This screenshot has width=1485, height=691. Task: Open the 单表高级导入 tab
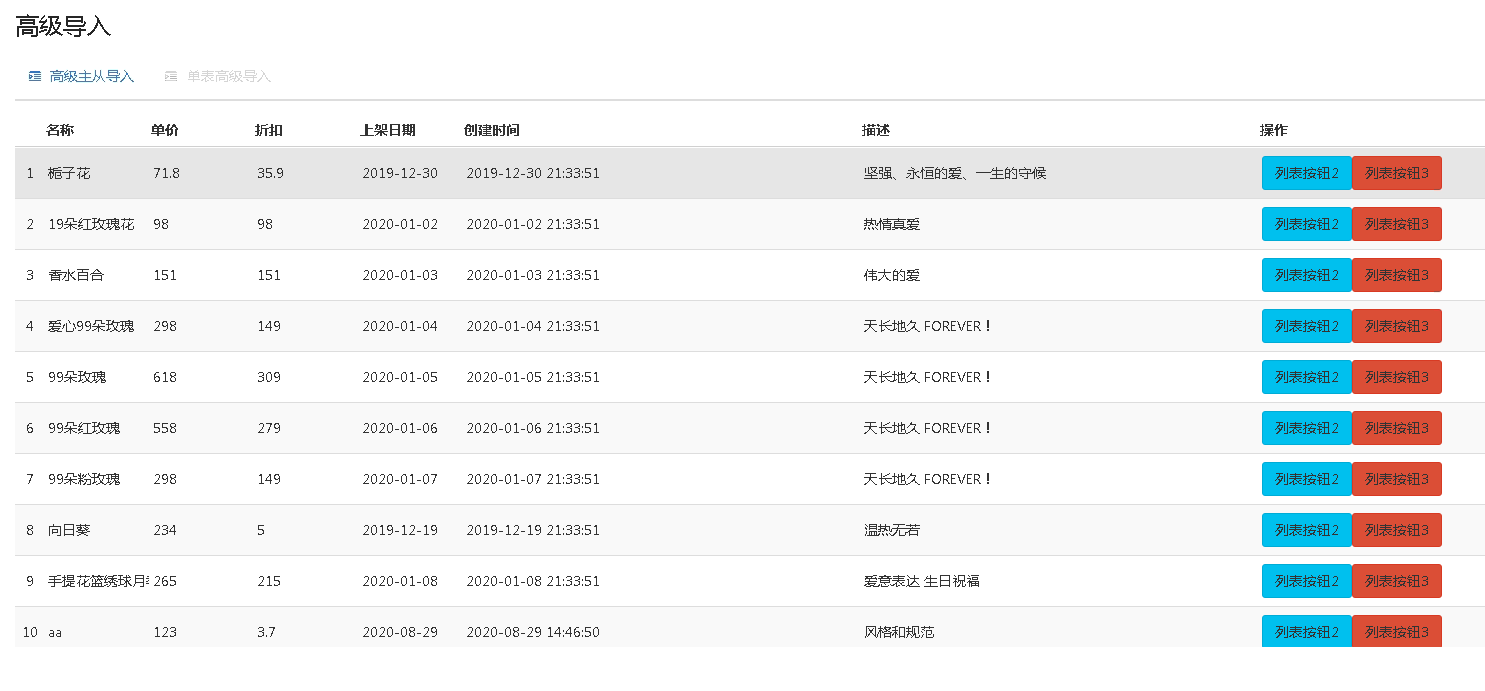[x=228, y=76]
